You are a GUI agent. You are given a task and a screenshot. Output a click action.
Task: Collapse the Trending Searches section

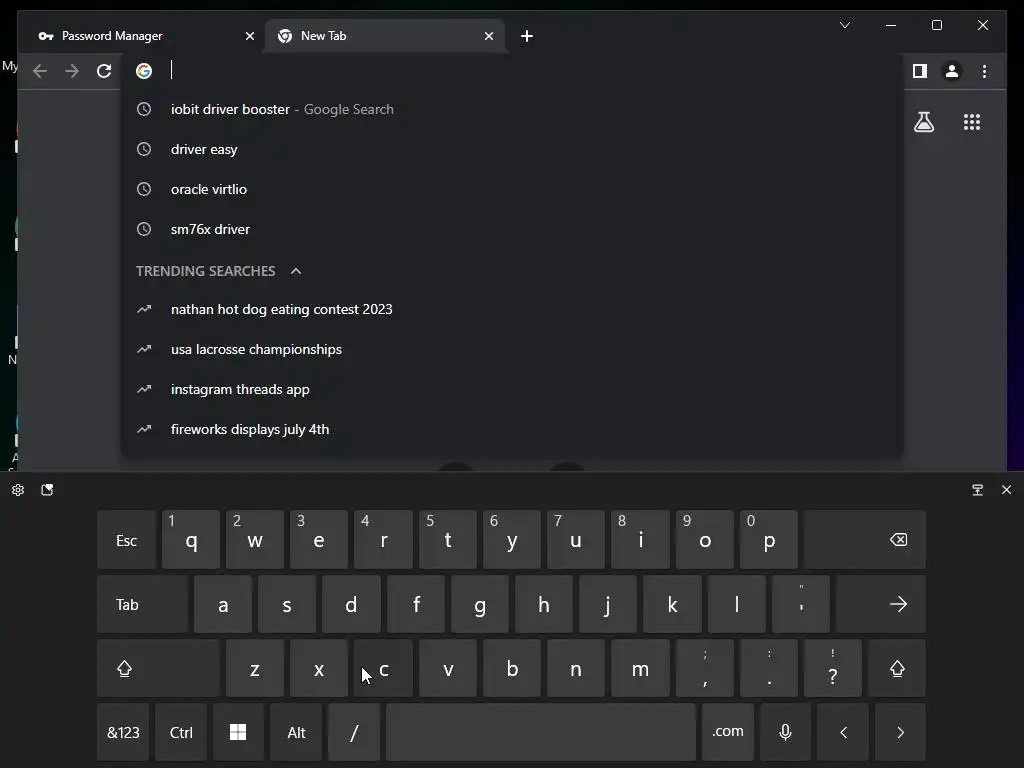pos(296,271)
